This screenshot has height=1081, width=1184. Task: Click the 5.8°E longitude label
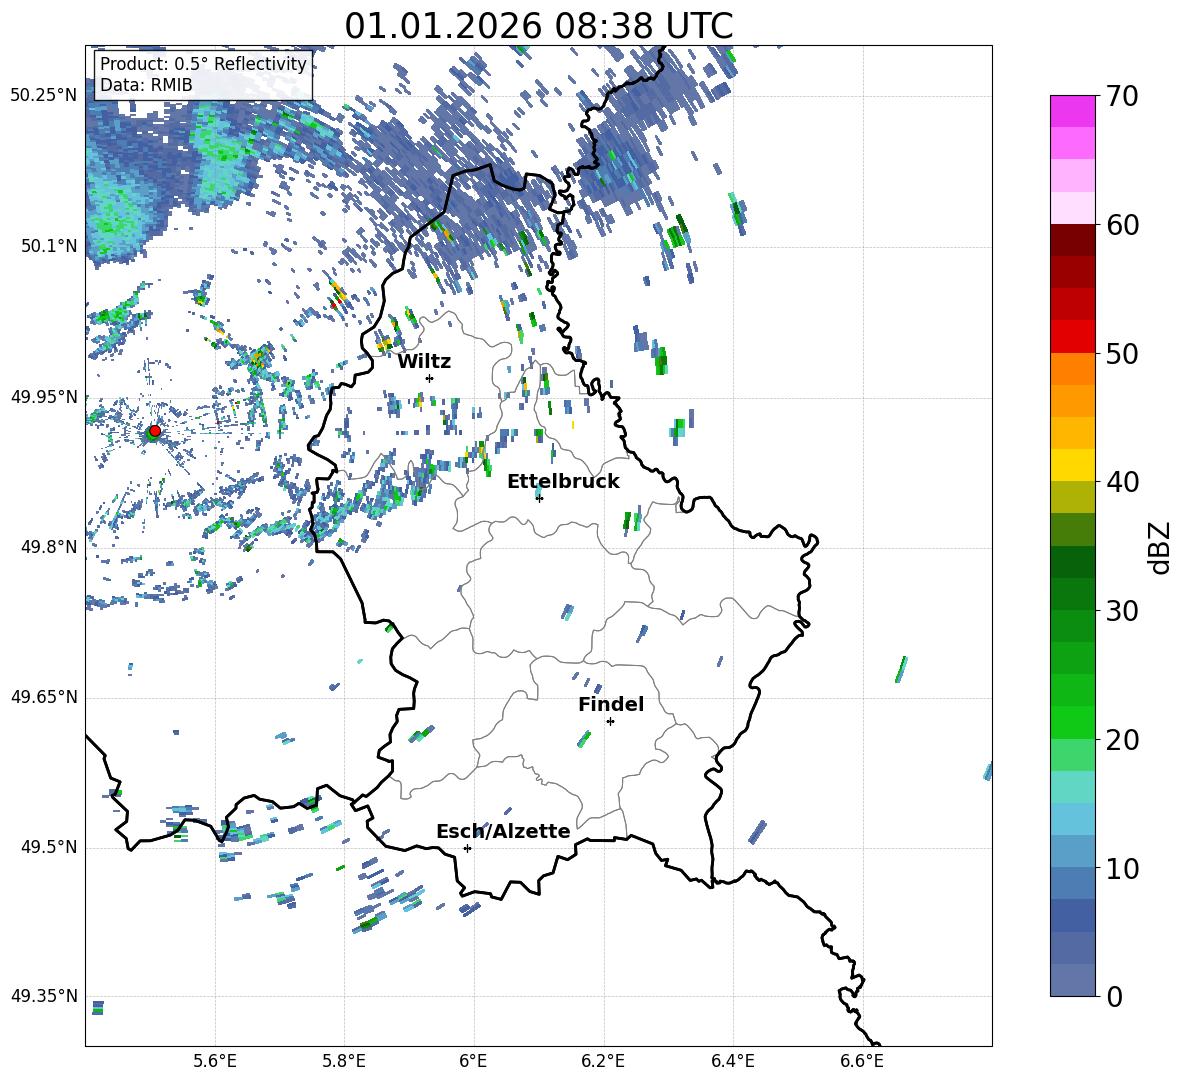[x=344, y=1061]
